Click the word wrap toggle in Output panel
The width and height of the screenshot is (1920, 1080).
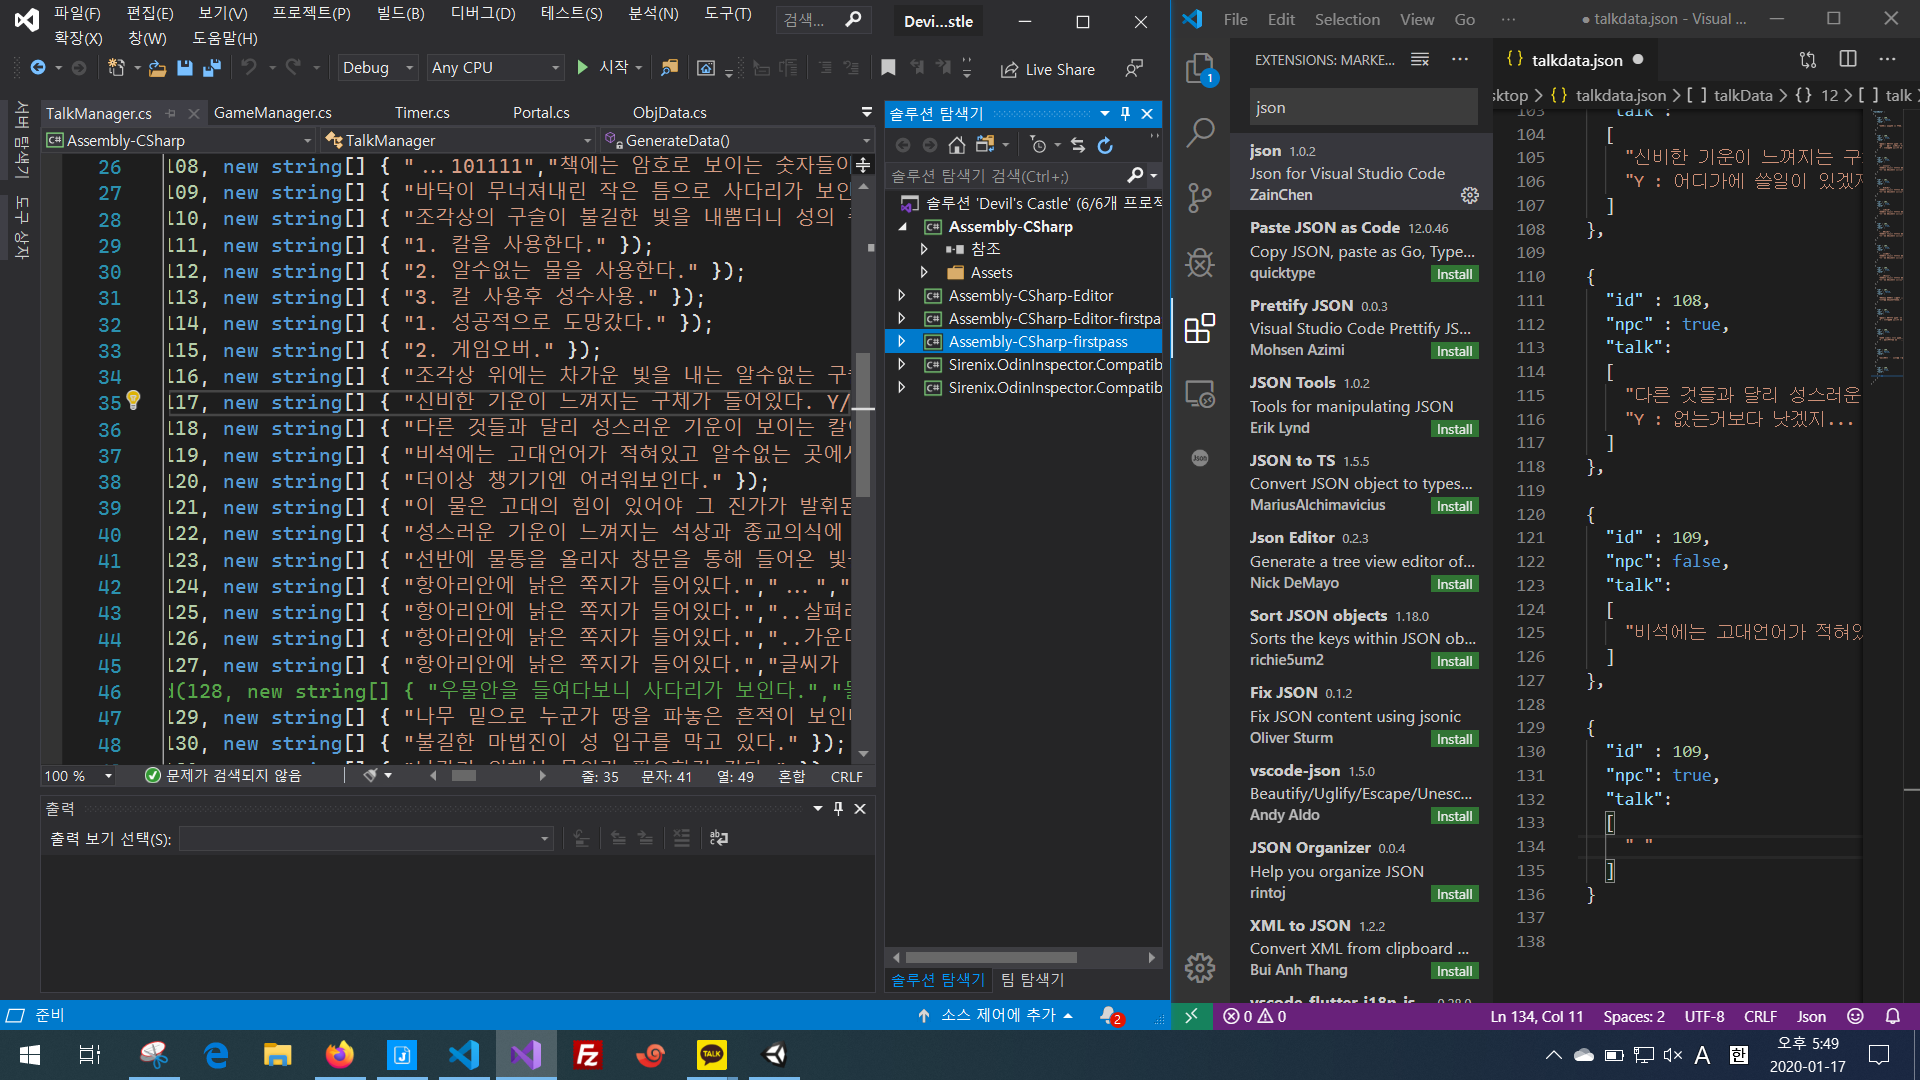[x=719, y=838]
